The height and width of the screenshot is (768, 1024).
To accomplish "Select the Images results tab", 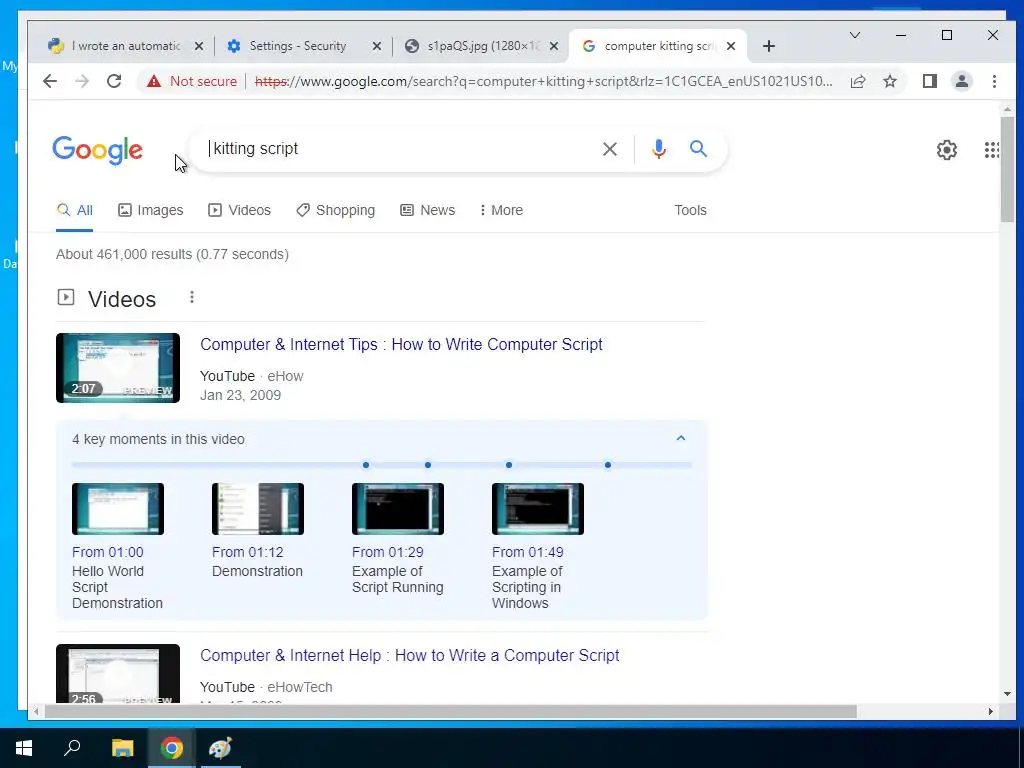I will click(x=151, y=210).
